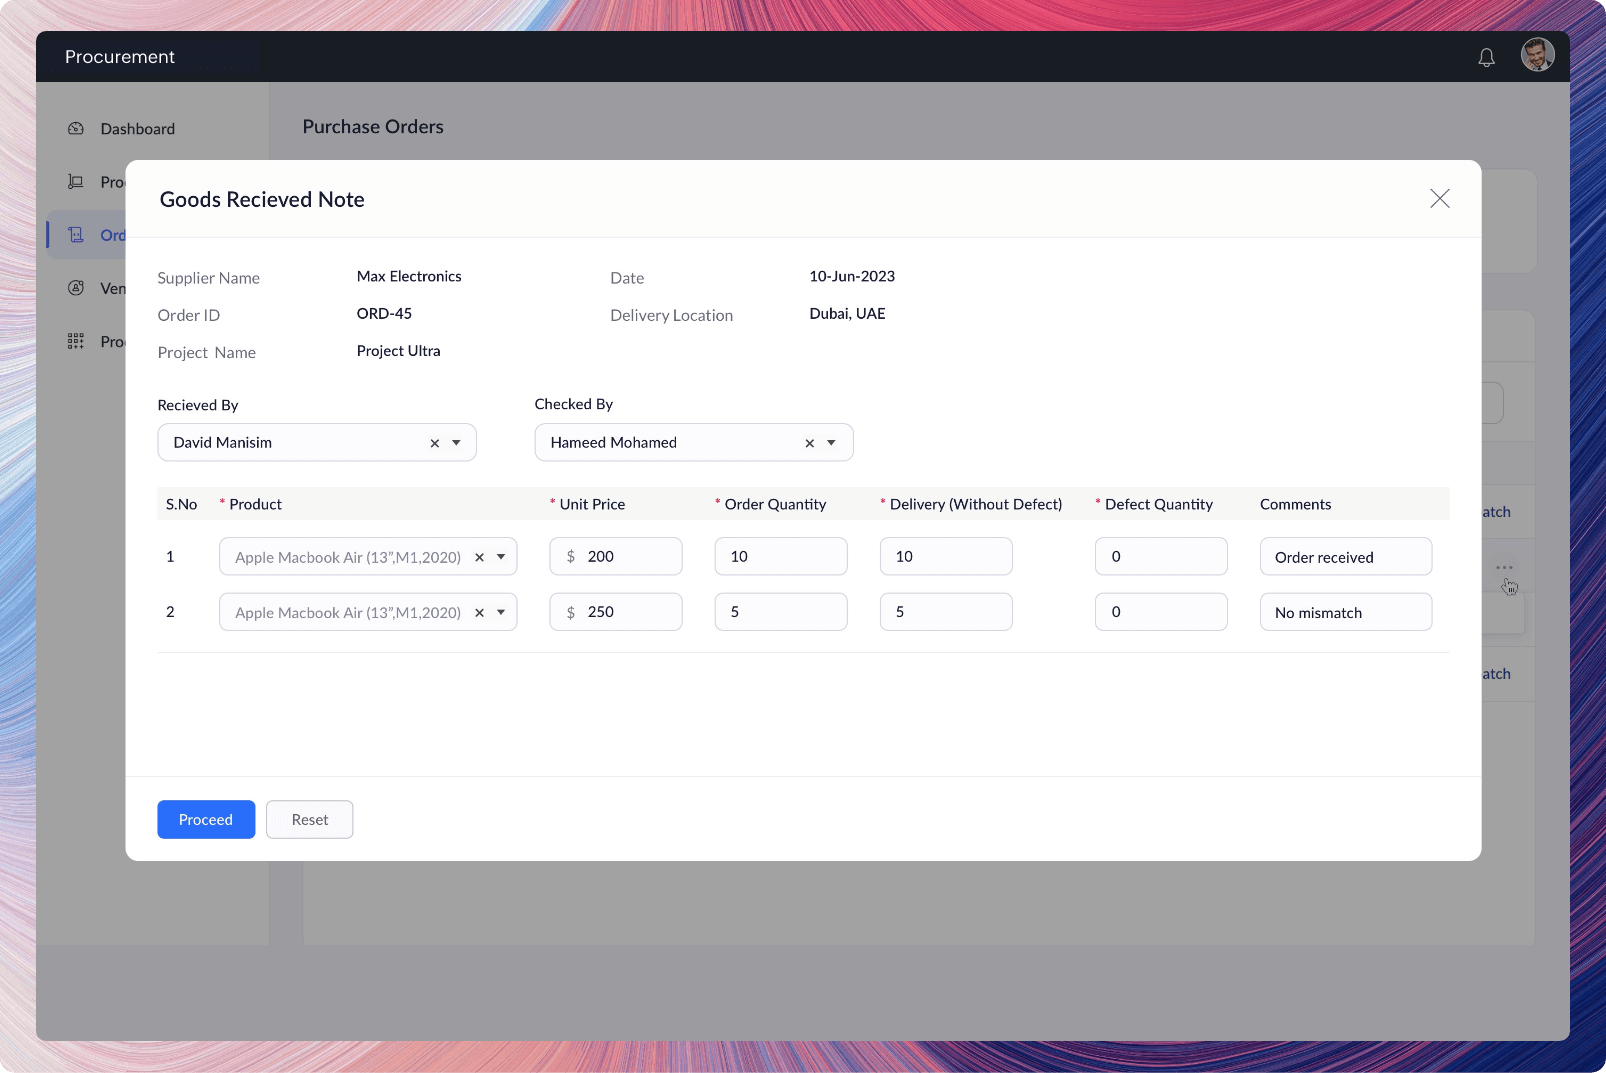
Task: Close the Goods Recieved Note dialog
Action: (1439, 198)
